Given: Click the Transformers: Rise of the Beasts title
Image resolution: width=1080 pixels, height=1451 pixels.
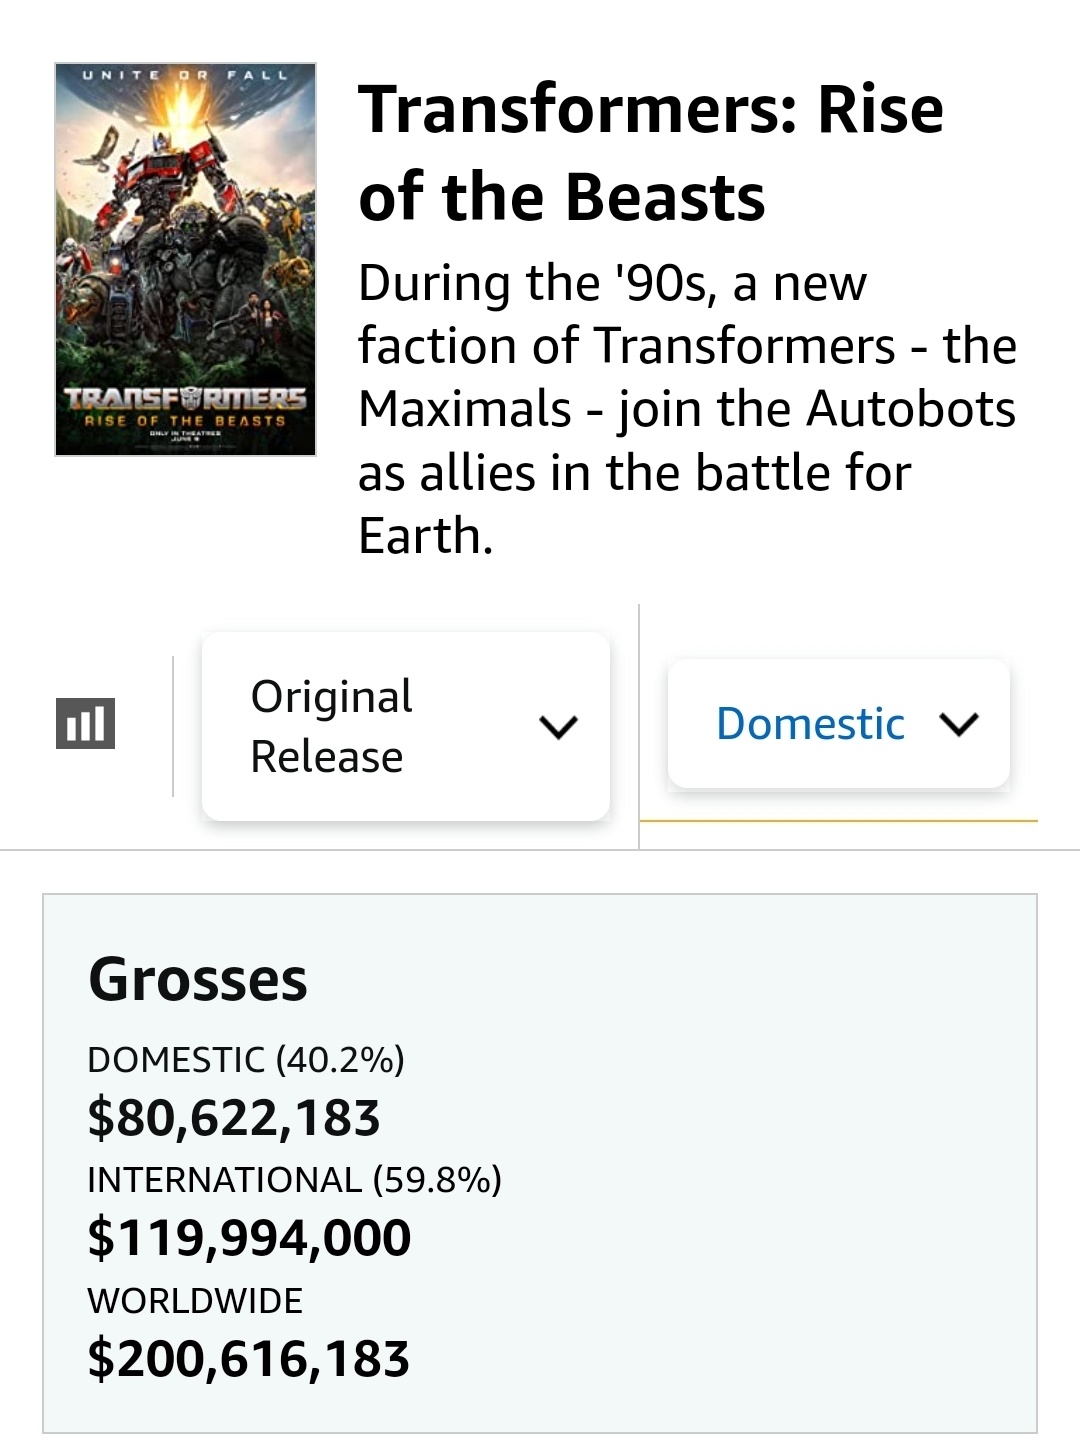Looking at the screenshot, I should pyautogui.click(x=651, y=152).
